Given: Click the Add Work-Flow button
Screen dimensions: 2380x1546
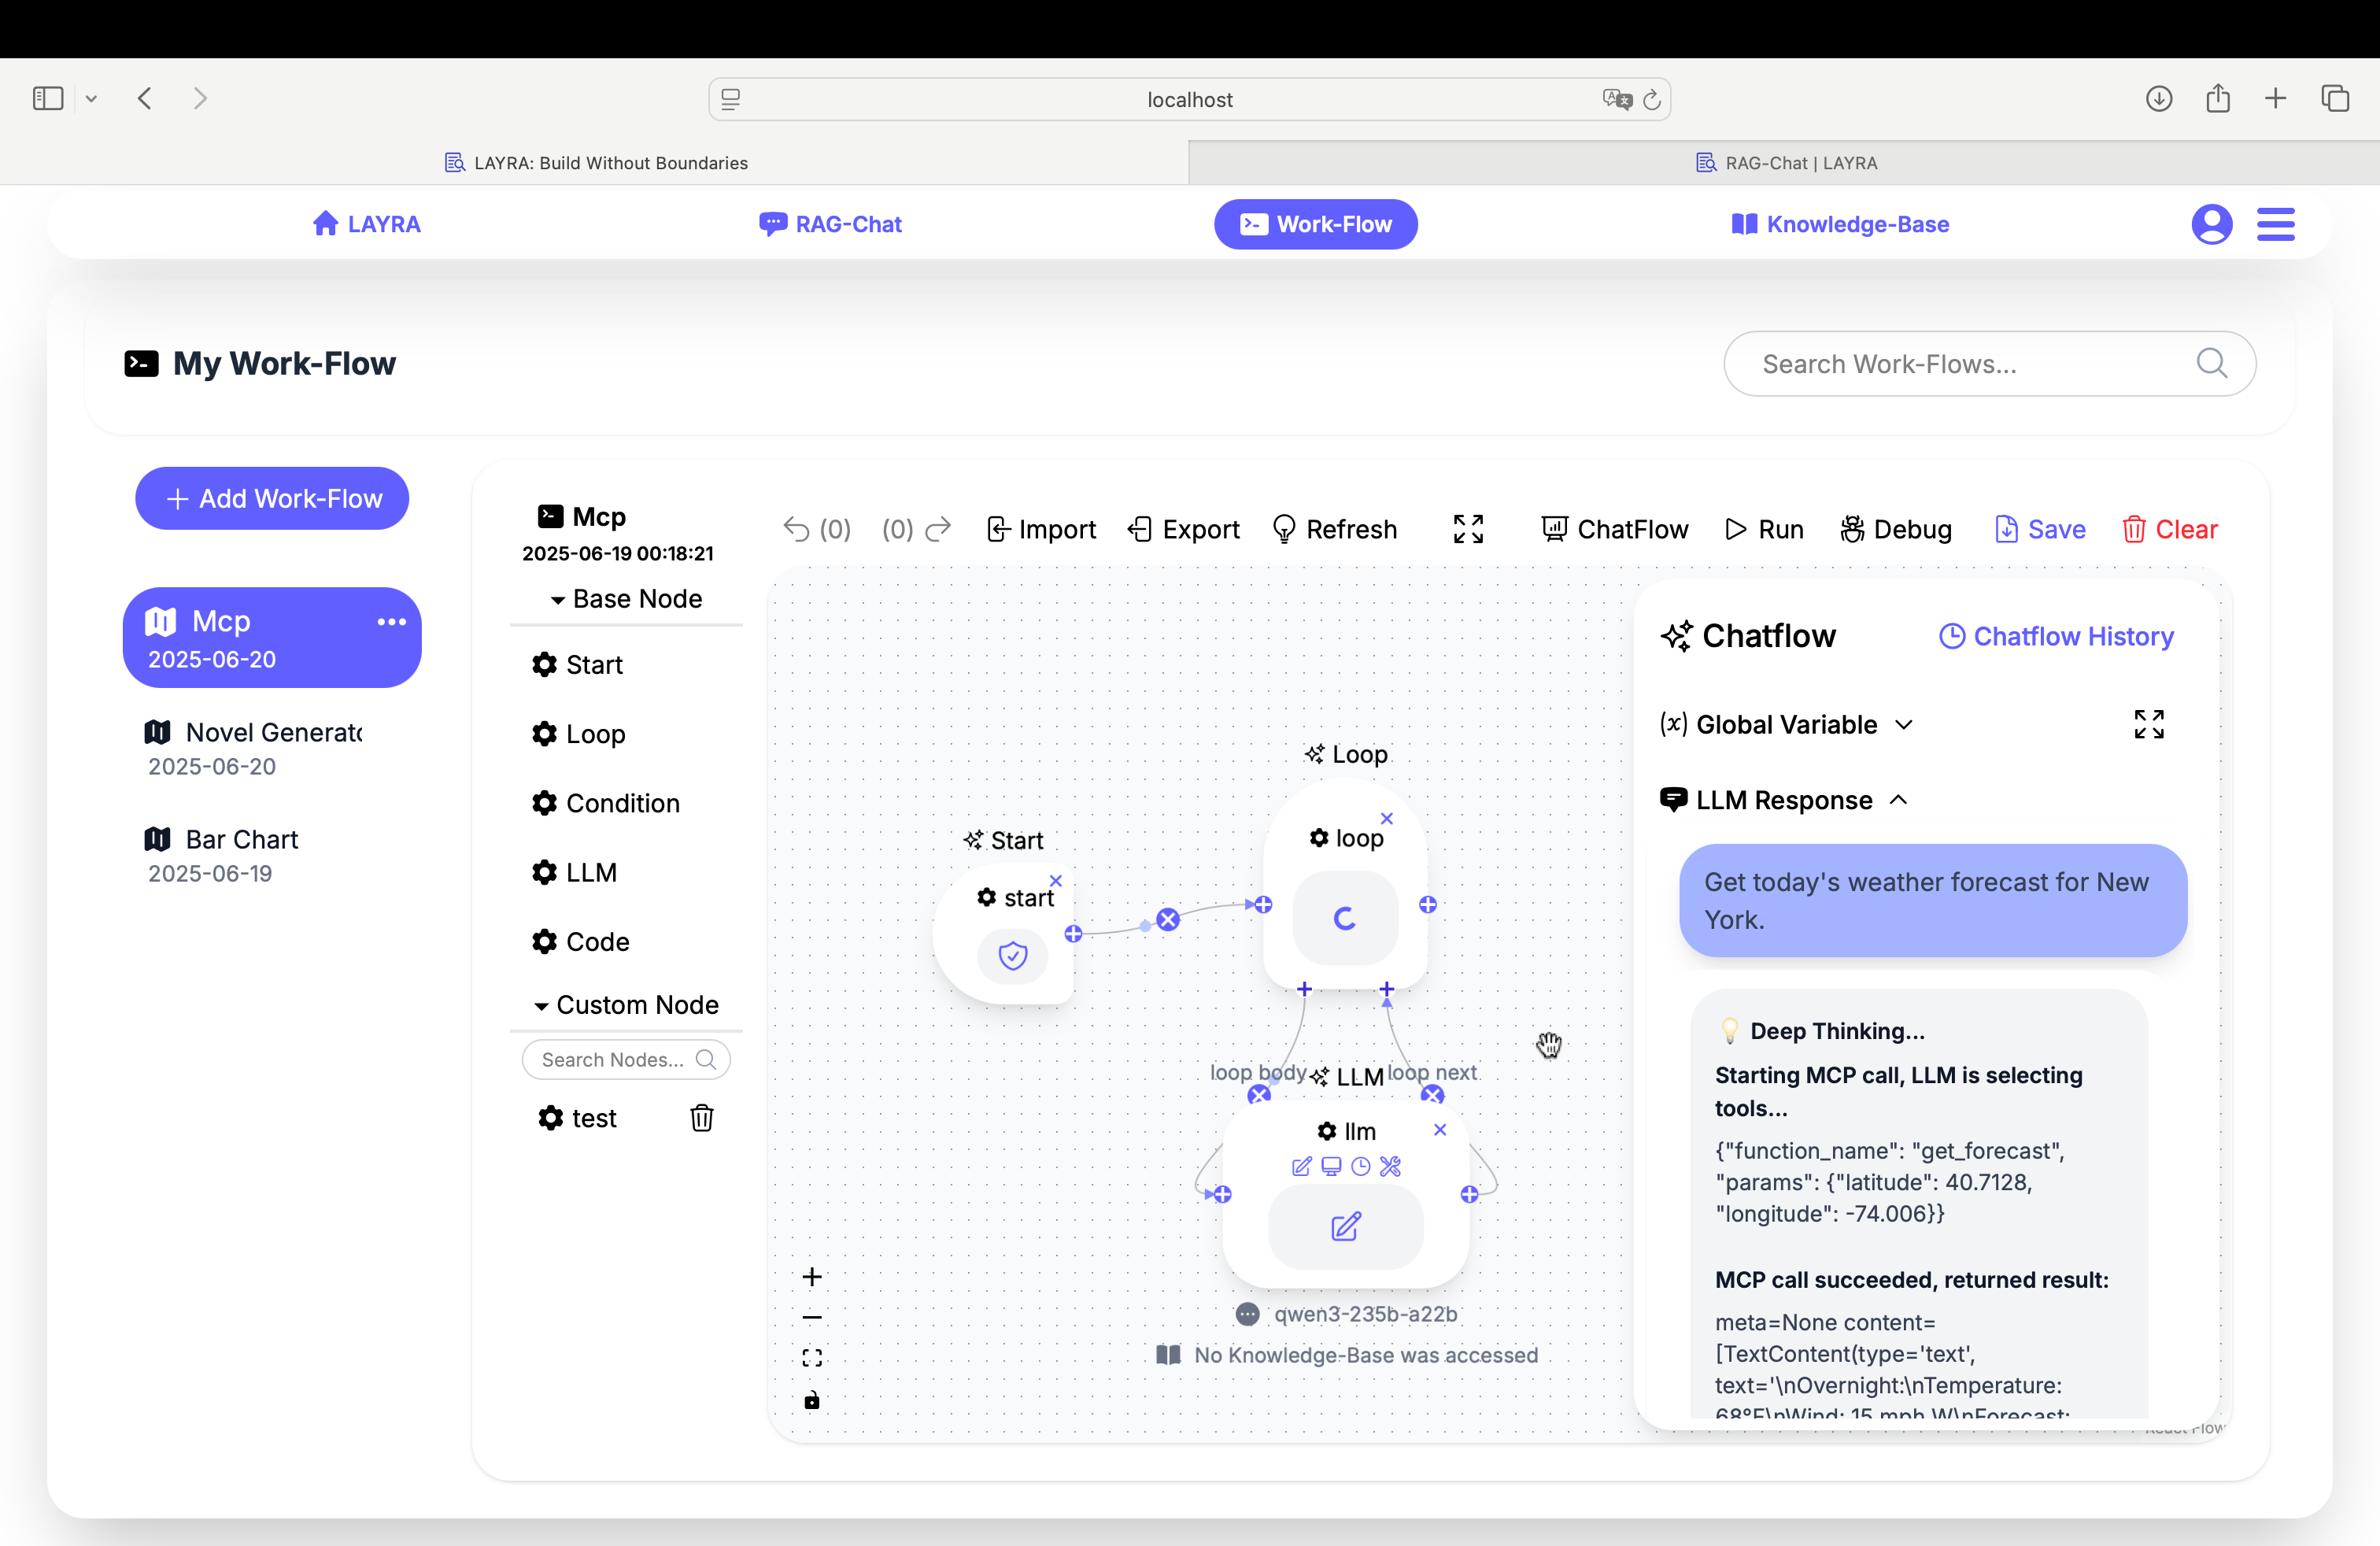Looking at the screenshot, I should click(x=272, y=498).
